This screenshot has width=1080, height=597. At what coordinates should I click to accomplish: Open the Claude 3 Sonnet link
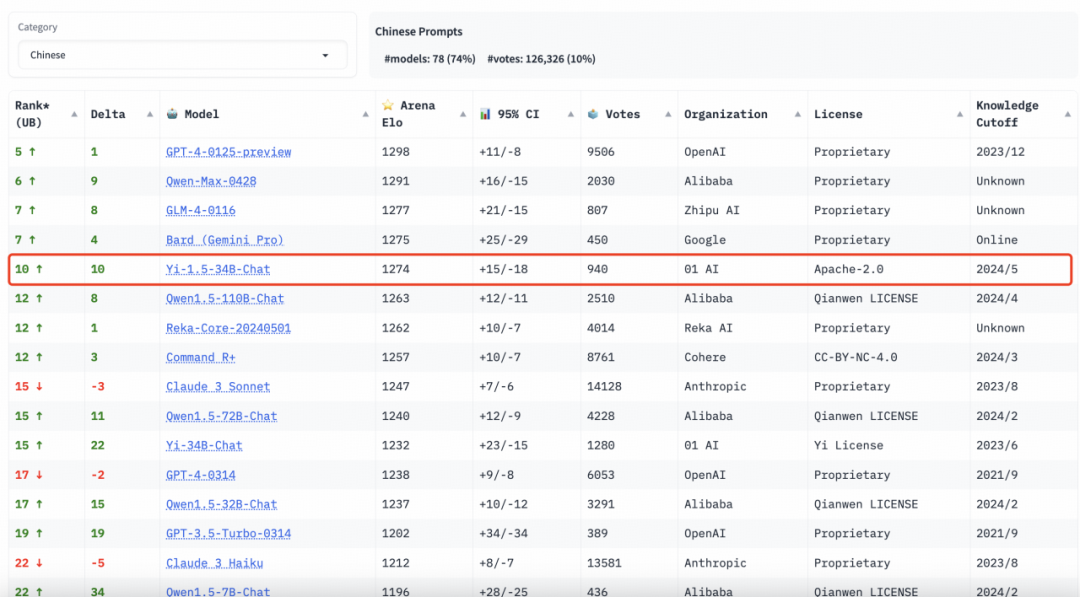click(218, 386)
